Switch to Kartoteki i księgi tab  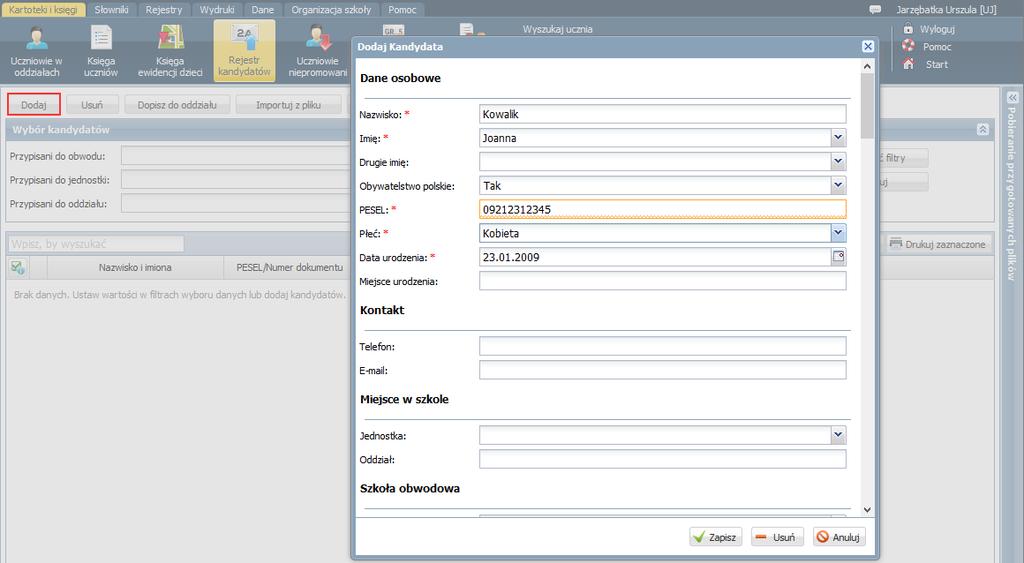[43, 10]
